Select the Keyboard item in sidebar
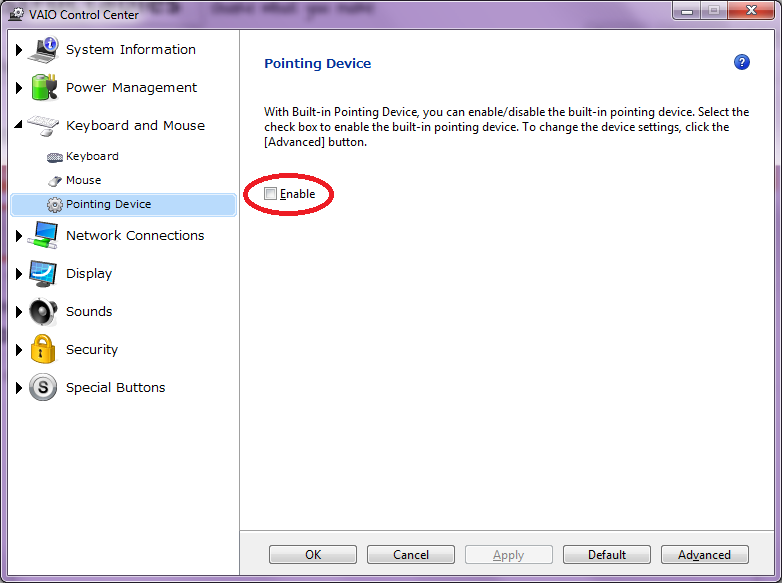This screenshot has height=583, width=782. 92,156
